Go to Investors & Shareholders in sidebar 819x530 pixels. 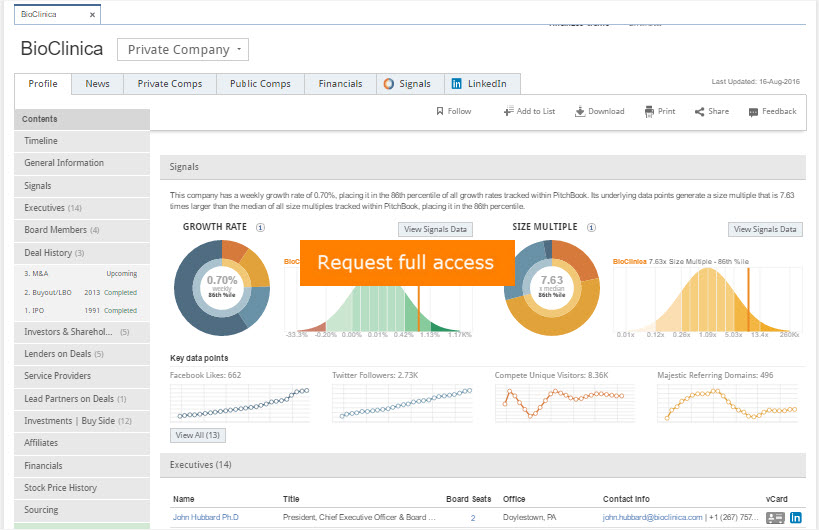(82, 332)
